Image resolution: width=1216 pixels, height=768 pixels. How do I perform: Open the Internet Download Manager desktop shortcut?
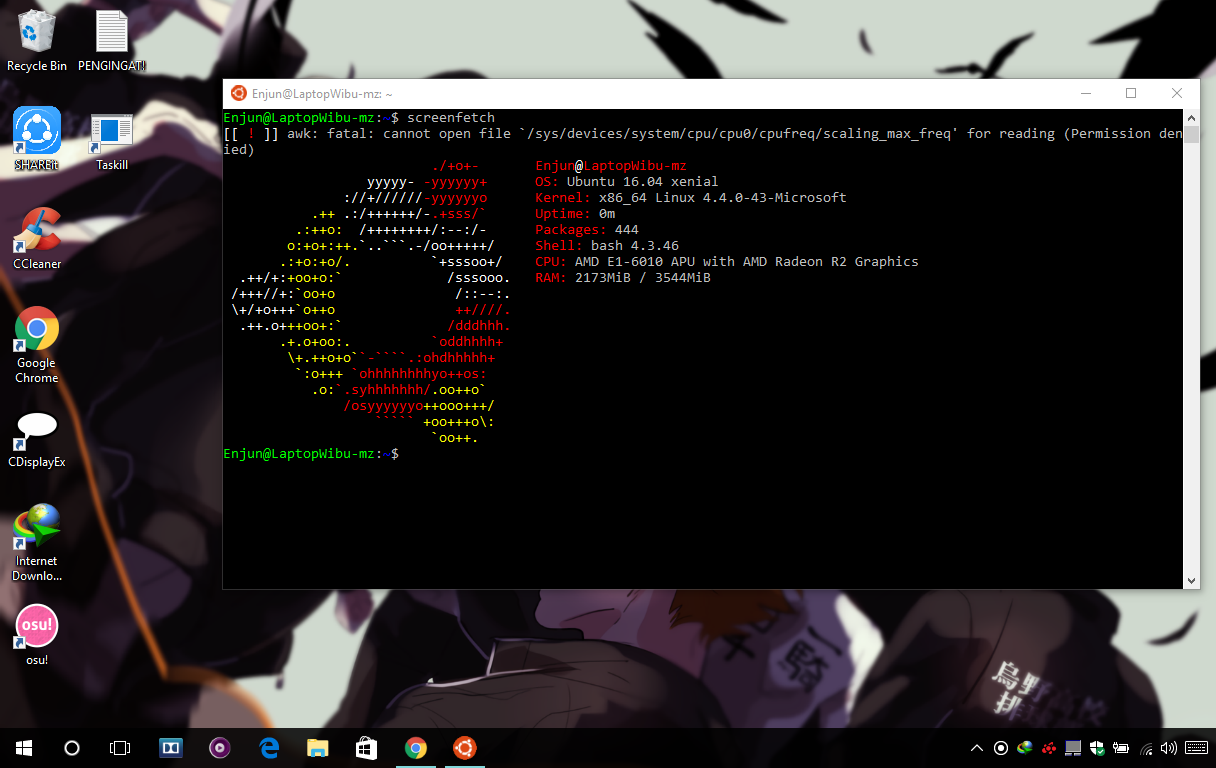pos(37,542)
